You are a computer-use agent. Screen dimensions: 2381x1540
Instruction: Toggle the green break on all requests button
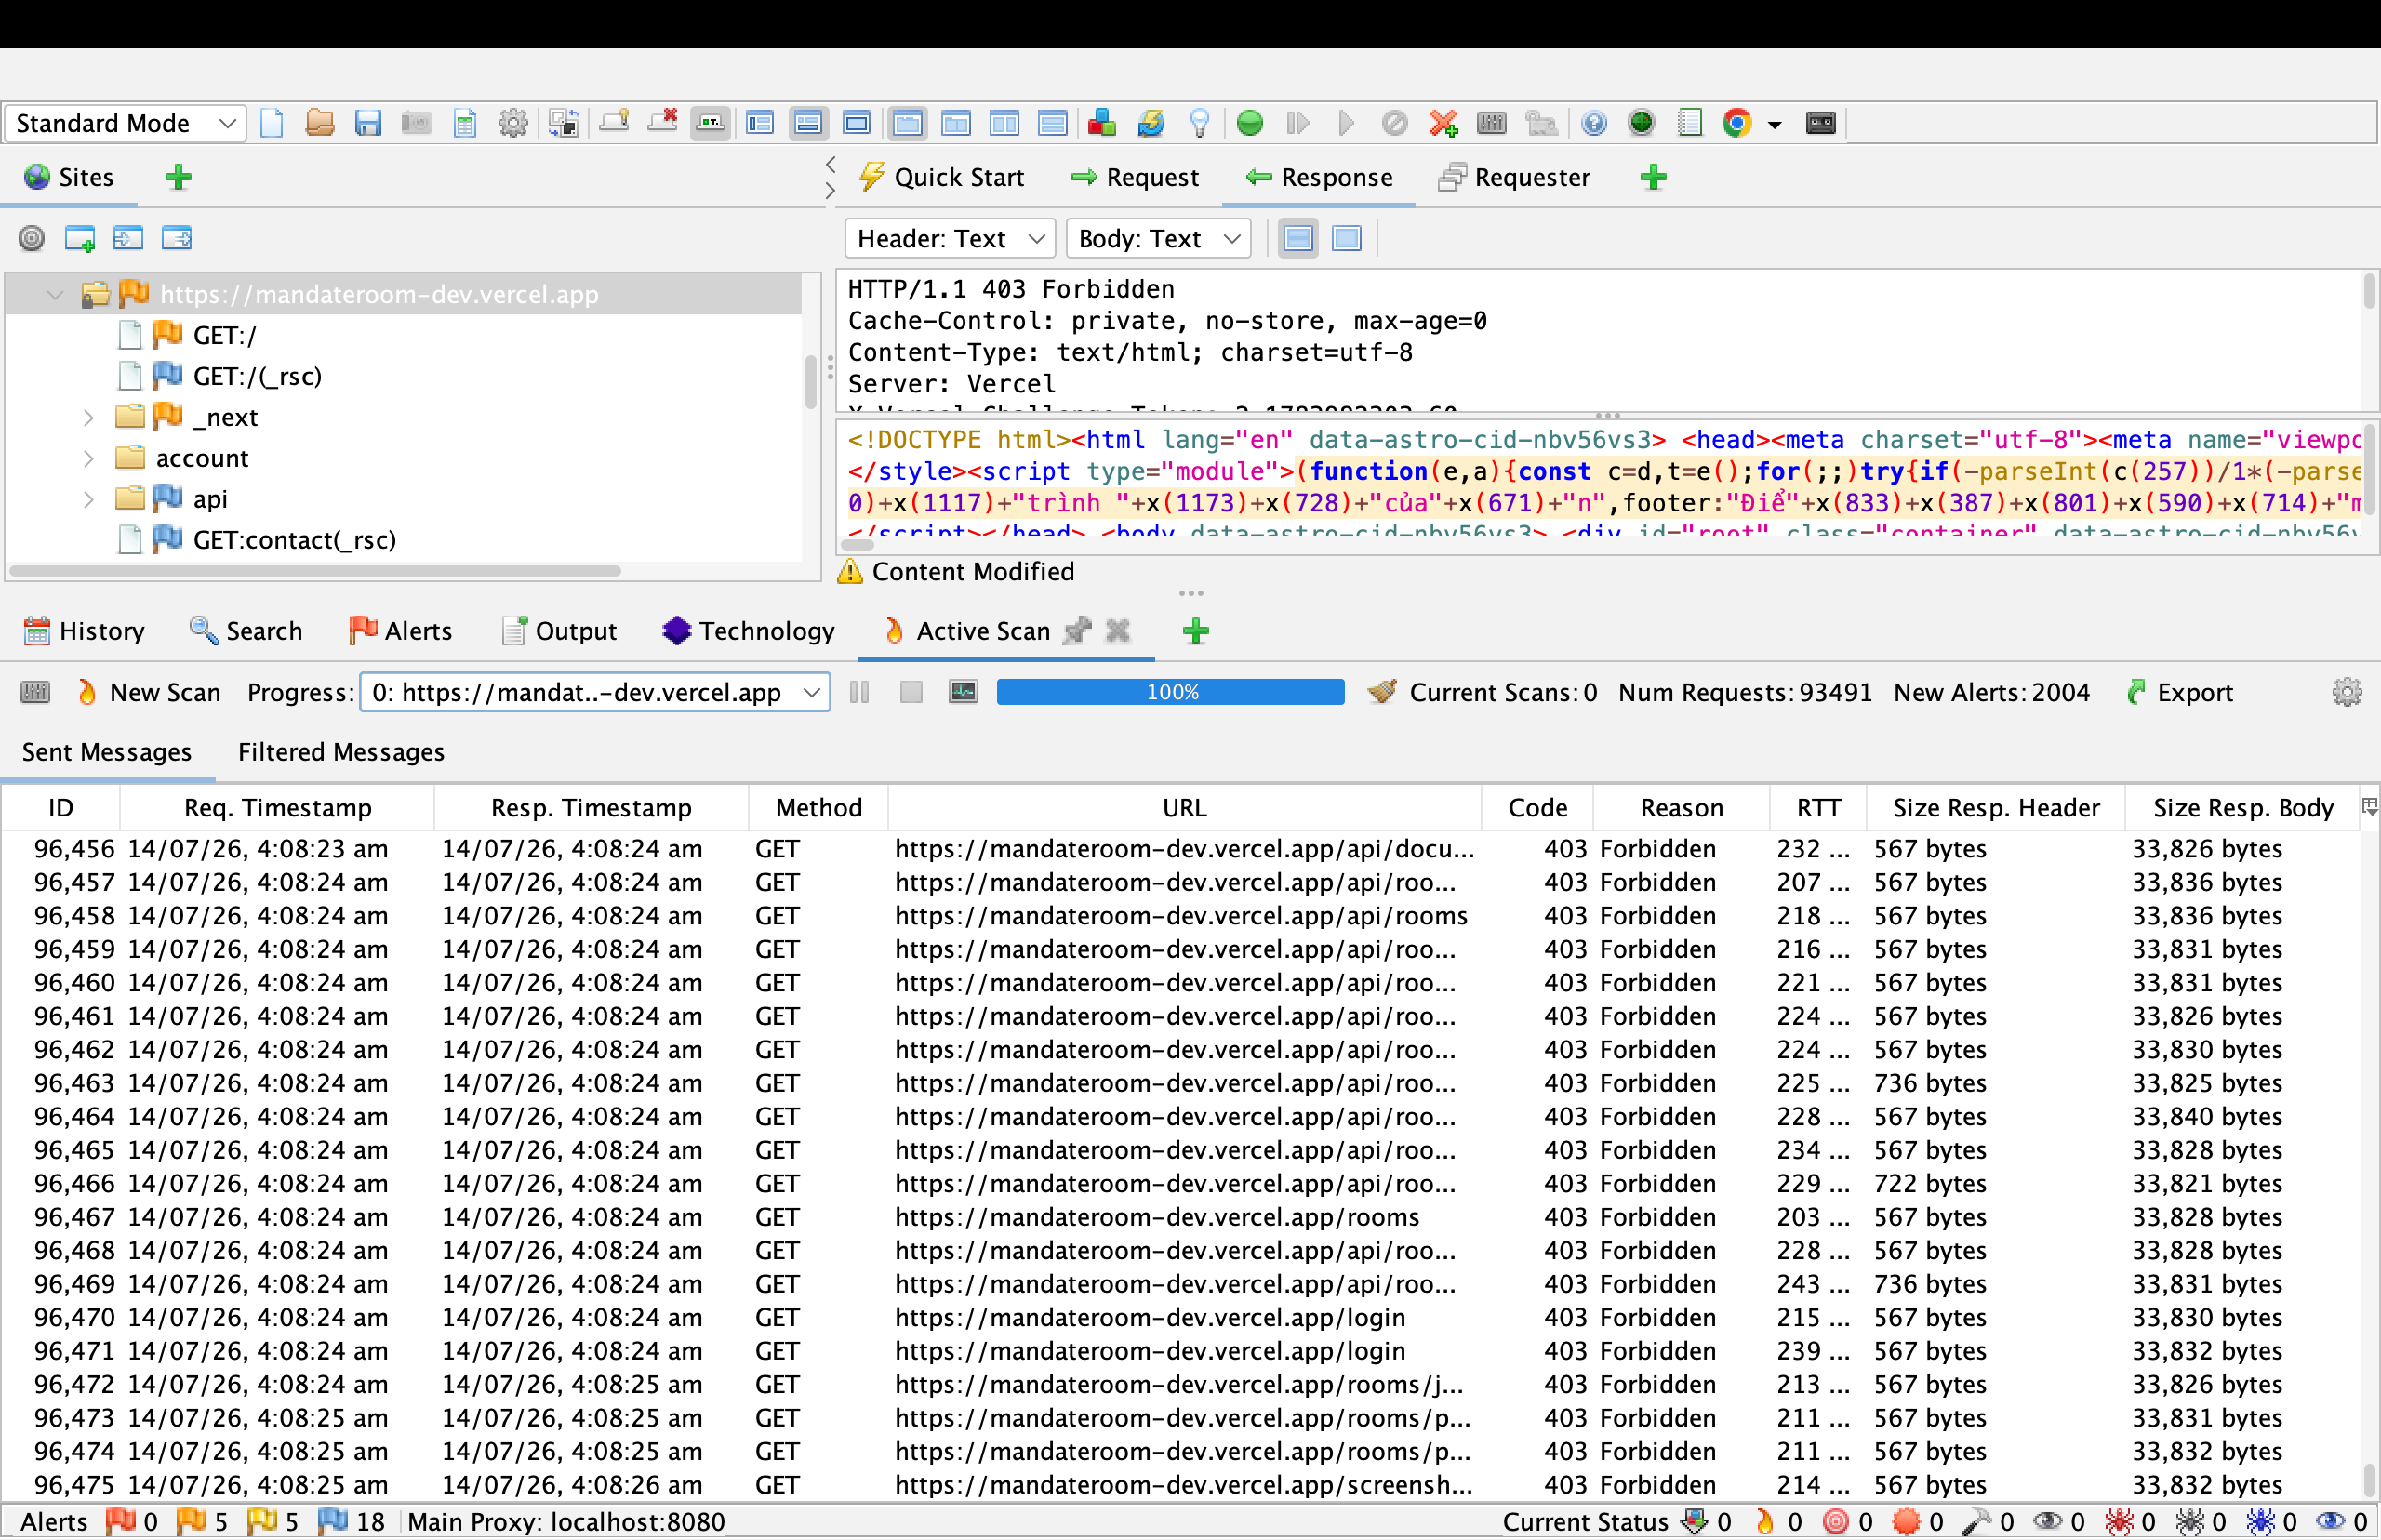[1250, 123]
